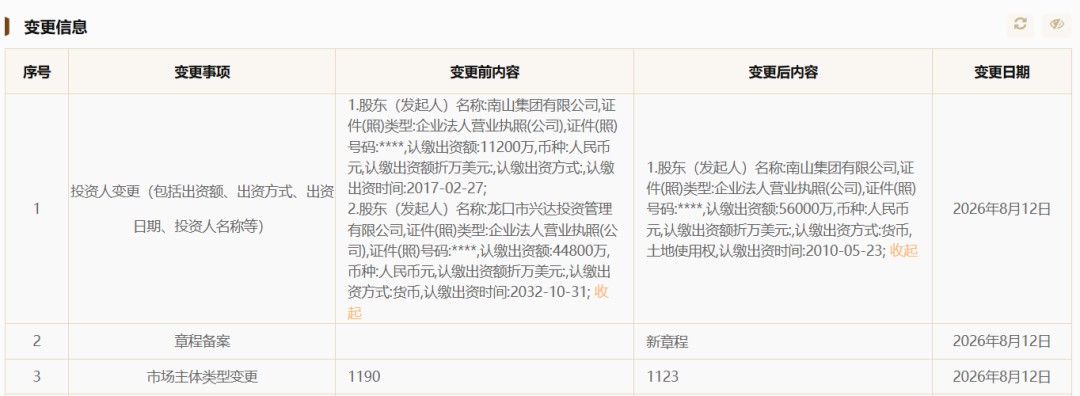Click the refresh icon beside 变更信息
The width and height of the screenshot is (1080, 396).
(1020, 25)
